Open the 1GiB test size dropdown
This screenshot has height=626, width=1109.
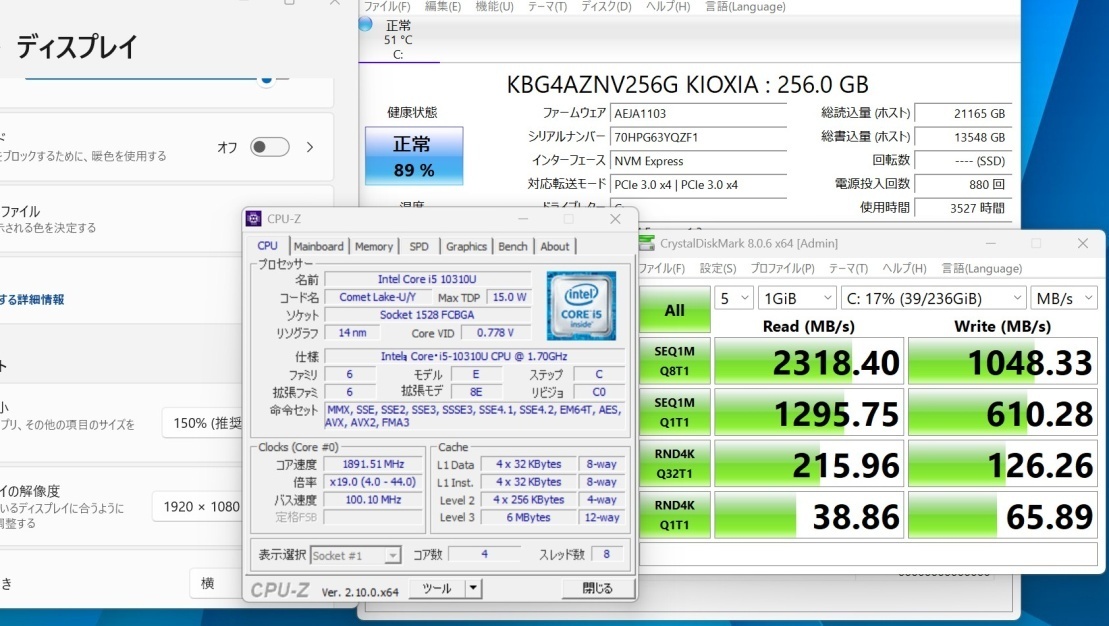797,298
